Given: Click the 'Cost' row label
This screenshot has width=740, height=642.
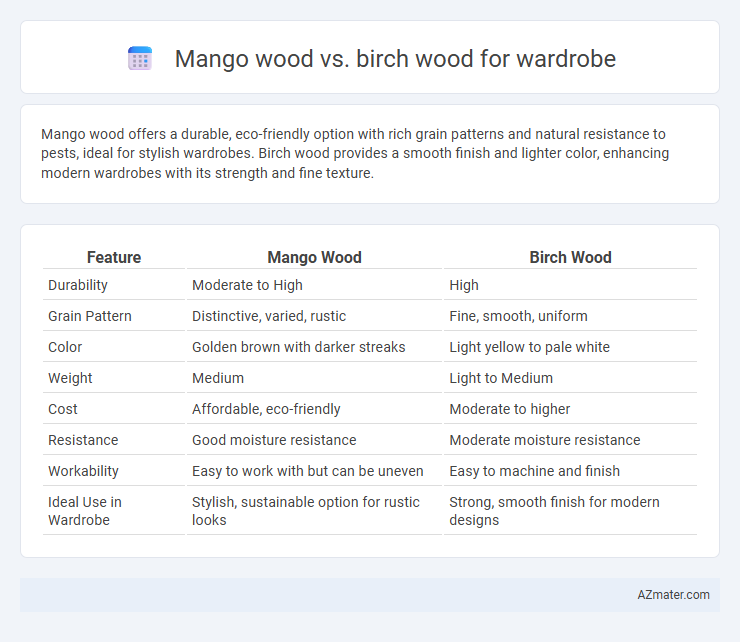Looking at the screenshot, I should point(63,409).
